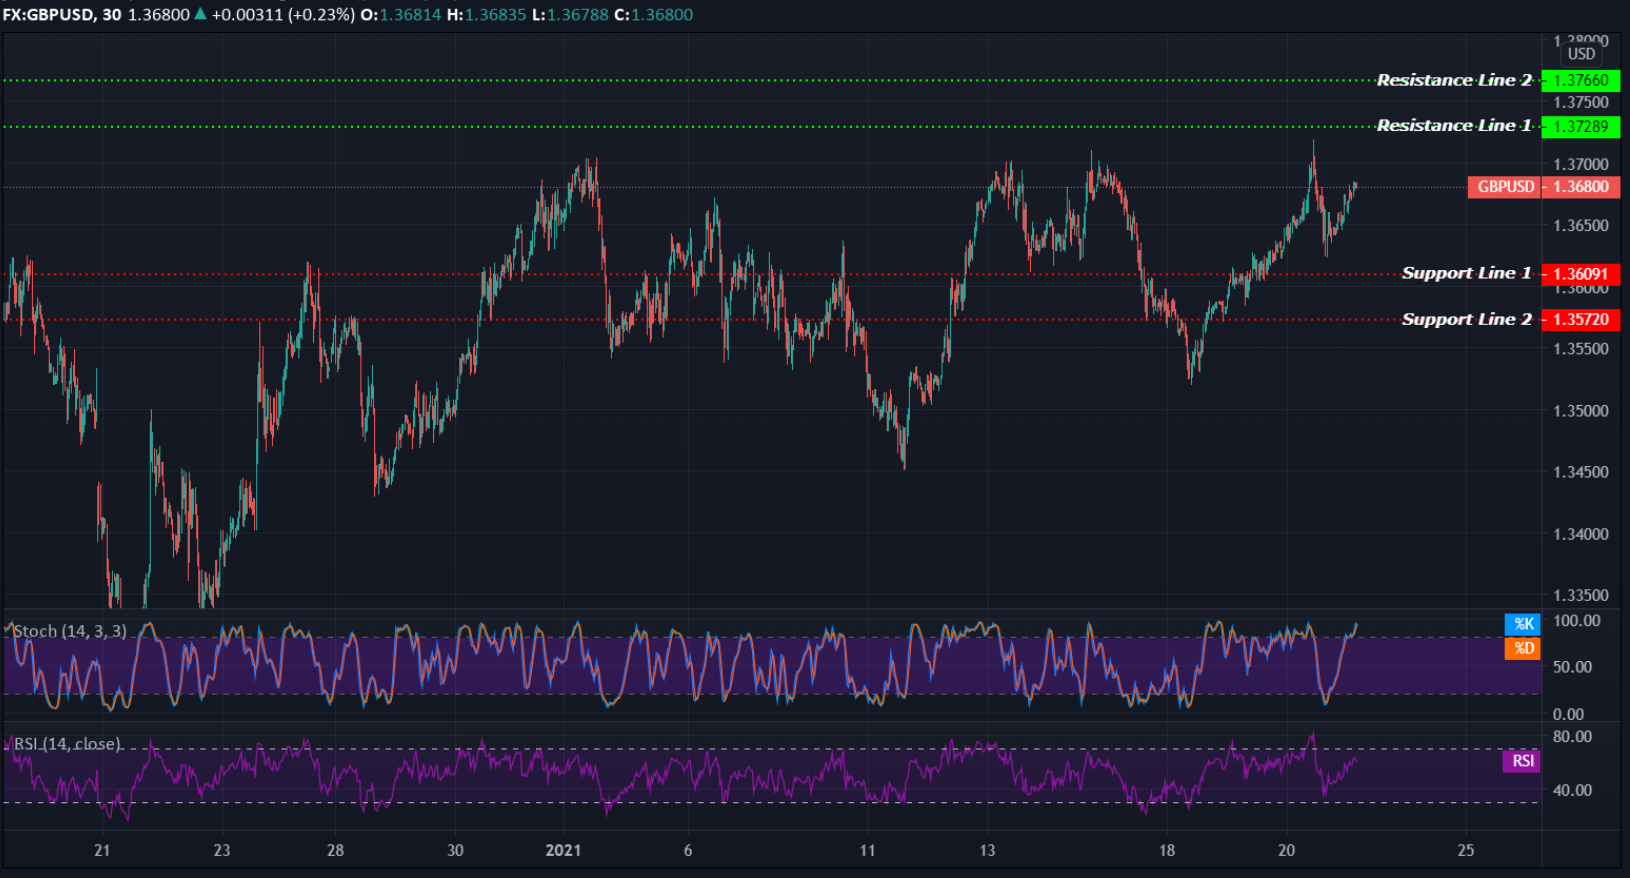The image size is (1630, 878).
Task: Click the GBPUSD red price label
Action: click(x=1505, y=187)
